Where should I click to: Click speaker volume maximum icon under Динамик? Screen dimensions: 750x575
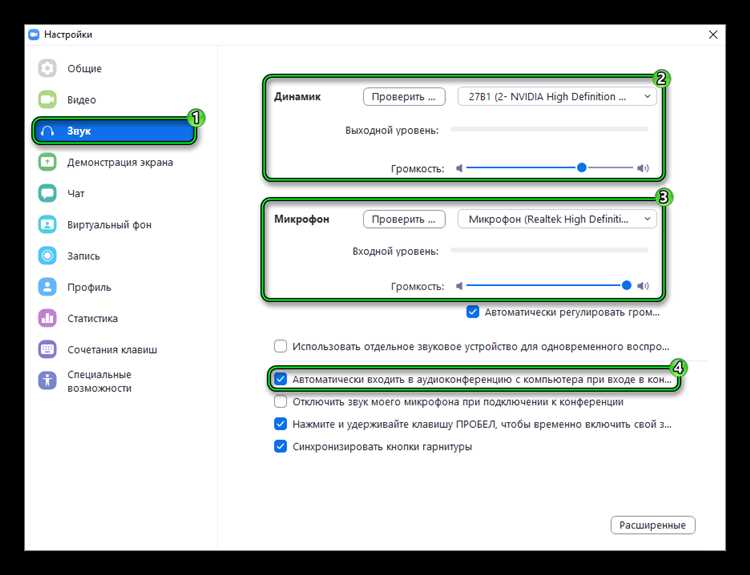point(643,168)
